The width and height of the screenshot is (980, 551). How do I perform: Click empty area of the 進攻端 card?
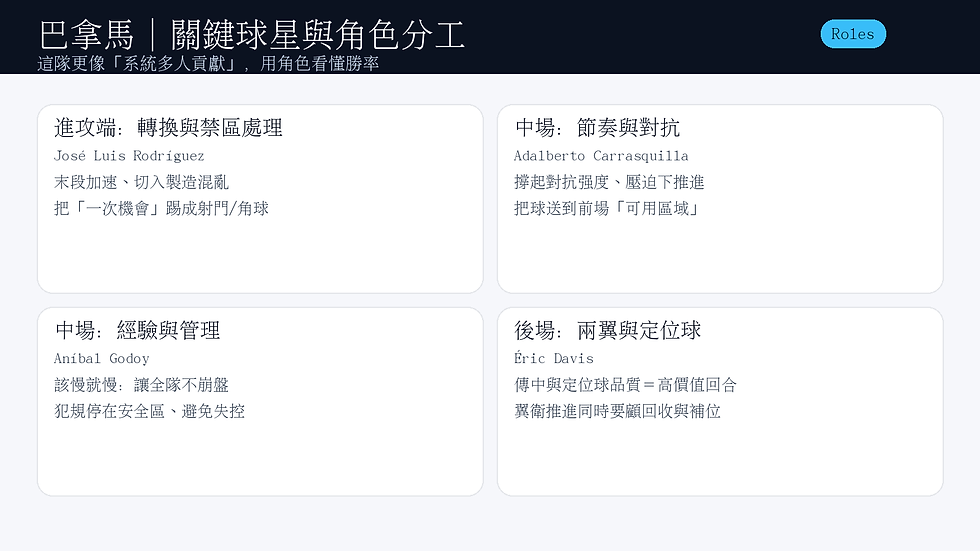260,256
